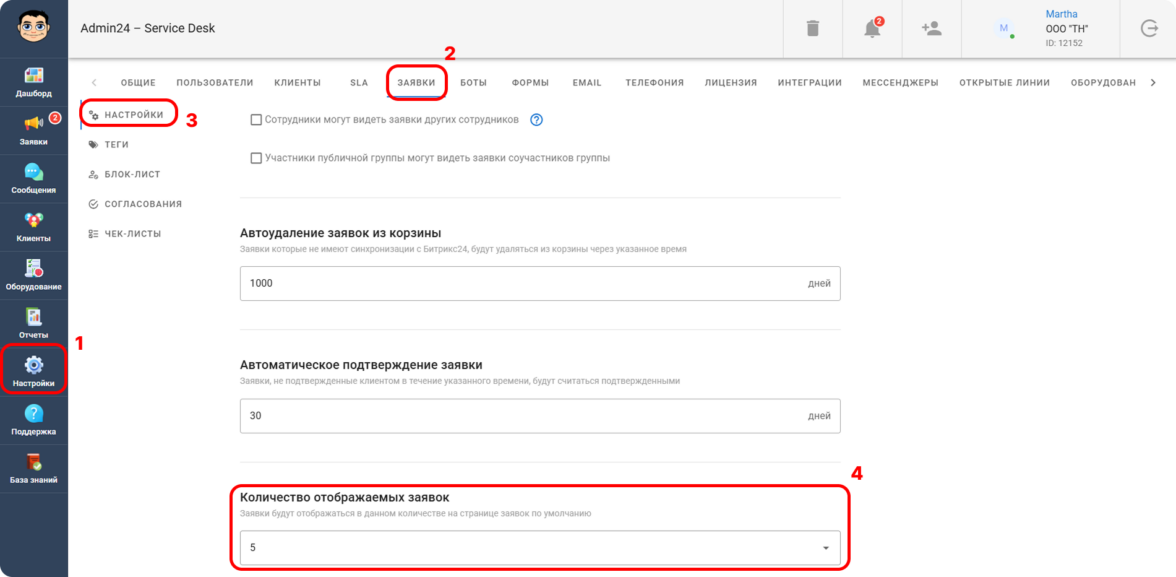This screenshot has width=1176, height=577.
Task: Switch to the ЗАЯВКИ tab
Action: [416, 83]
